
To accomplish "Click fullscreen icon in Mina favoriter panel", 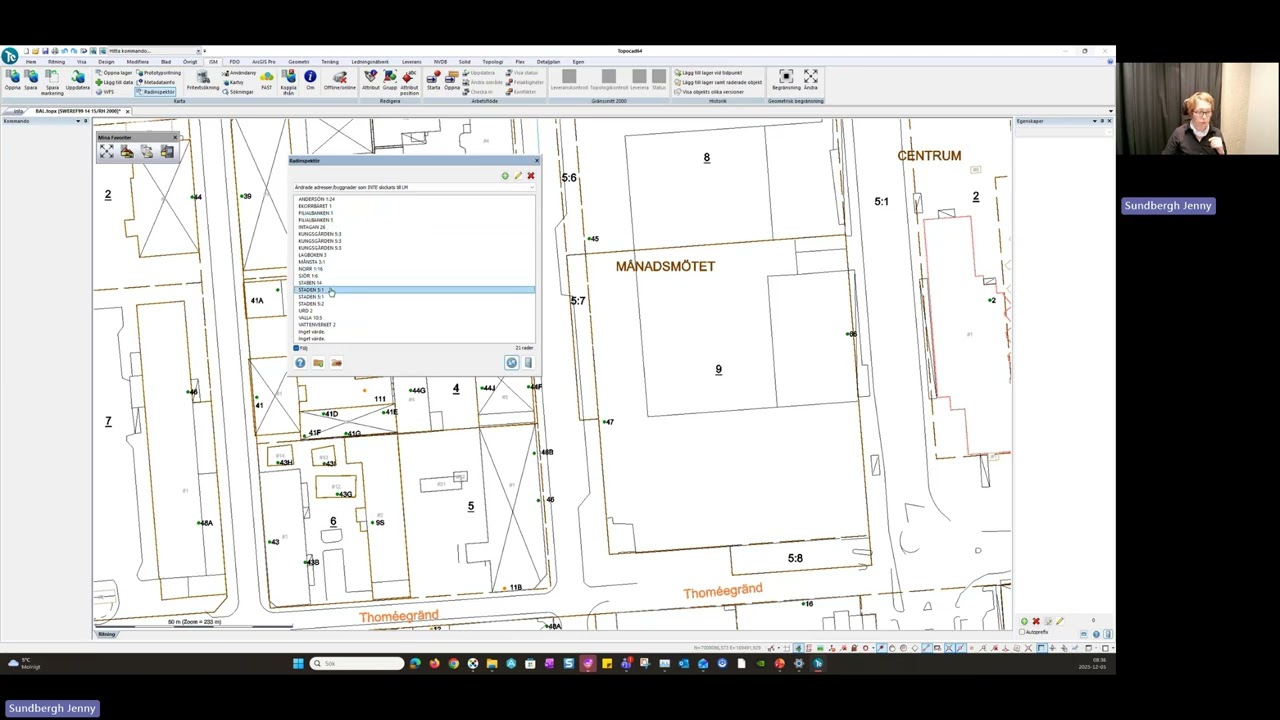I will [107, 152].
